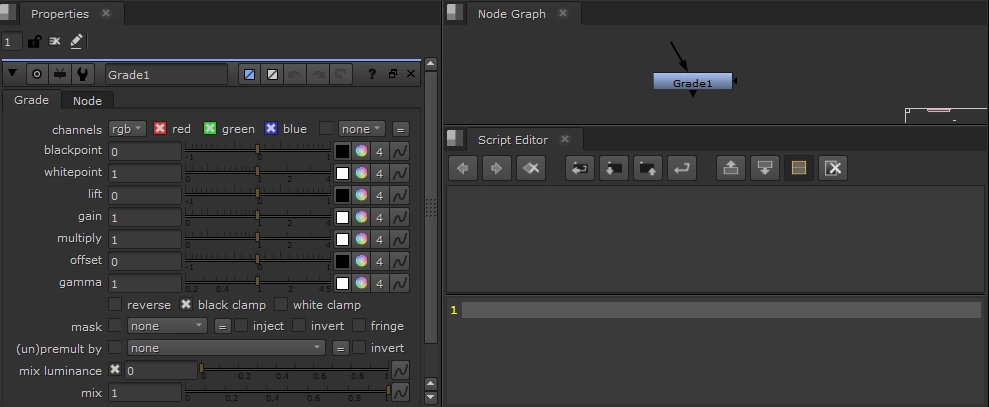Screen dimensions: 989x407
Task: Open the rgb channels dropdown
Action: click(x=127, y=129)
